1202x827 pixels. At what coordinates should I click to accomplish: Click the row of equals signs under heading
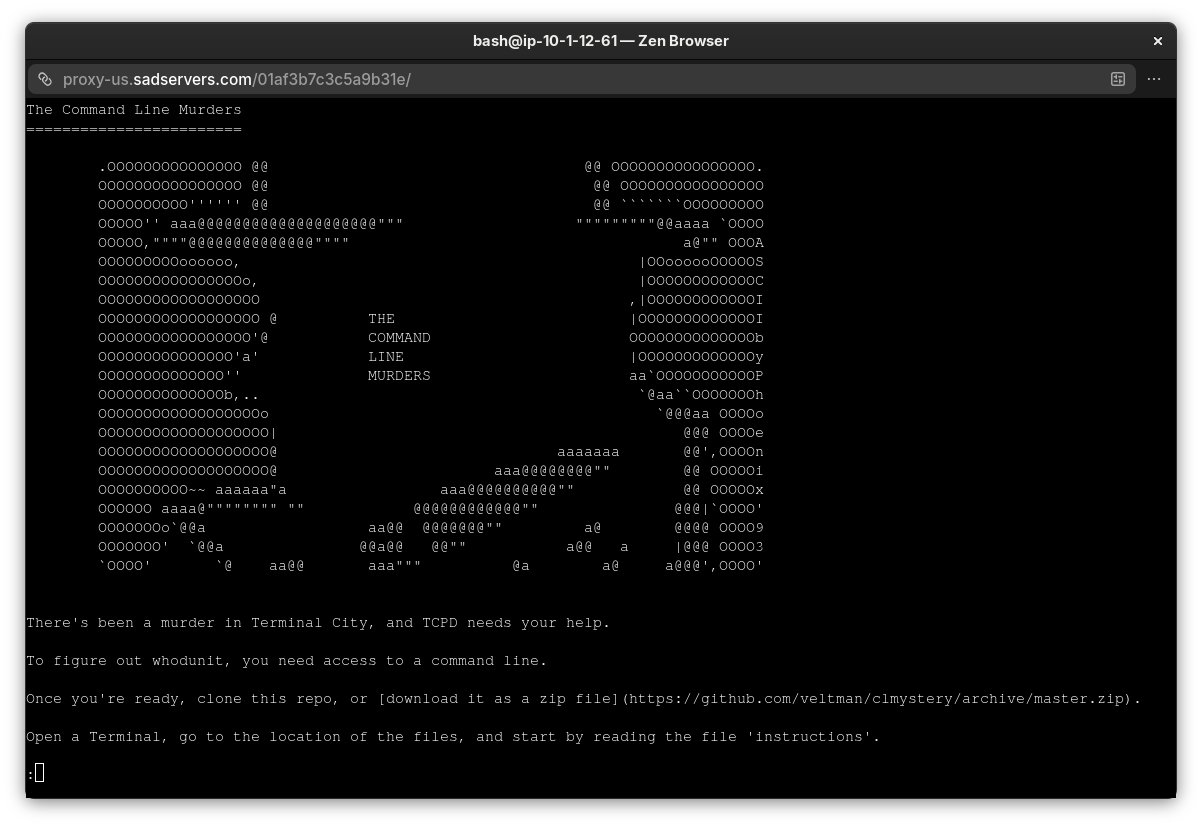(x=133, y=129)
